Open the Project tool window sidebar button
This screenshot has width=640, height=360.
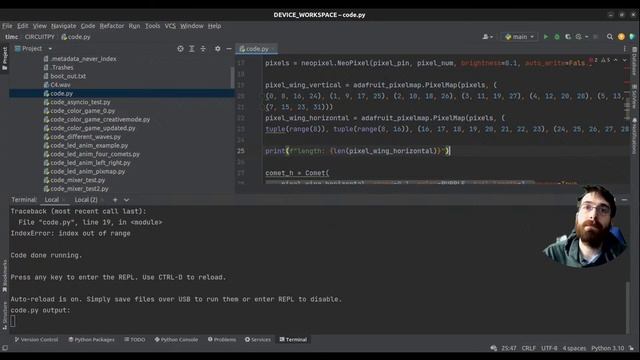[x=4, y=59]
